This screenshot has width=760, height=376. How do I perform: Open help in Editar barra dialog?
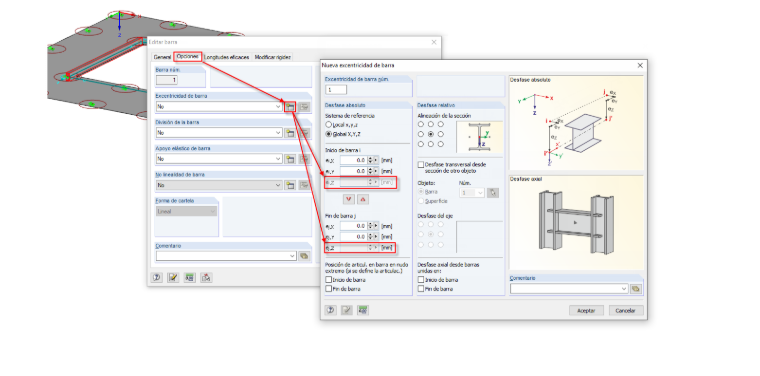point(157,278)
